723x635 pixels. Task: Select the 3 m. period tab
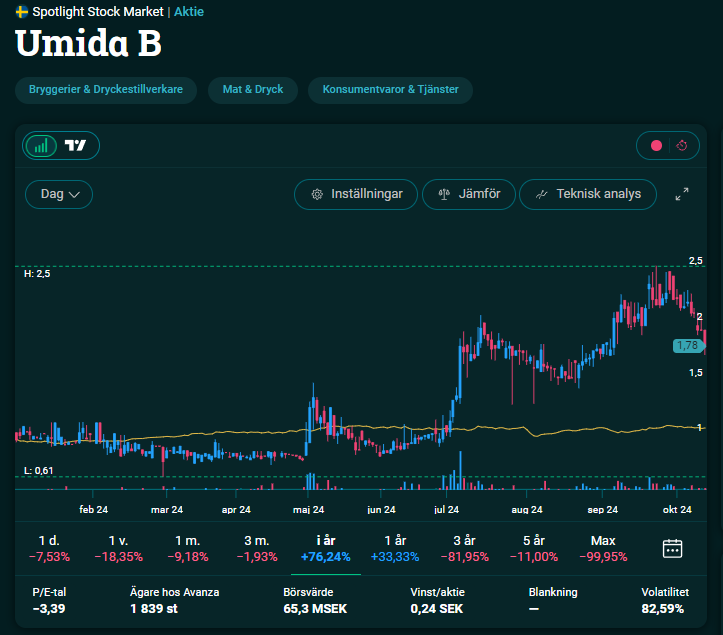(257, 548)
